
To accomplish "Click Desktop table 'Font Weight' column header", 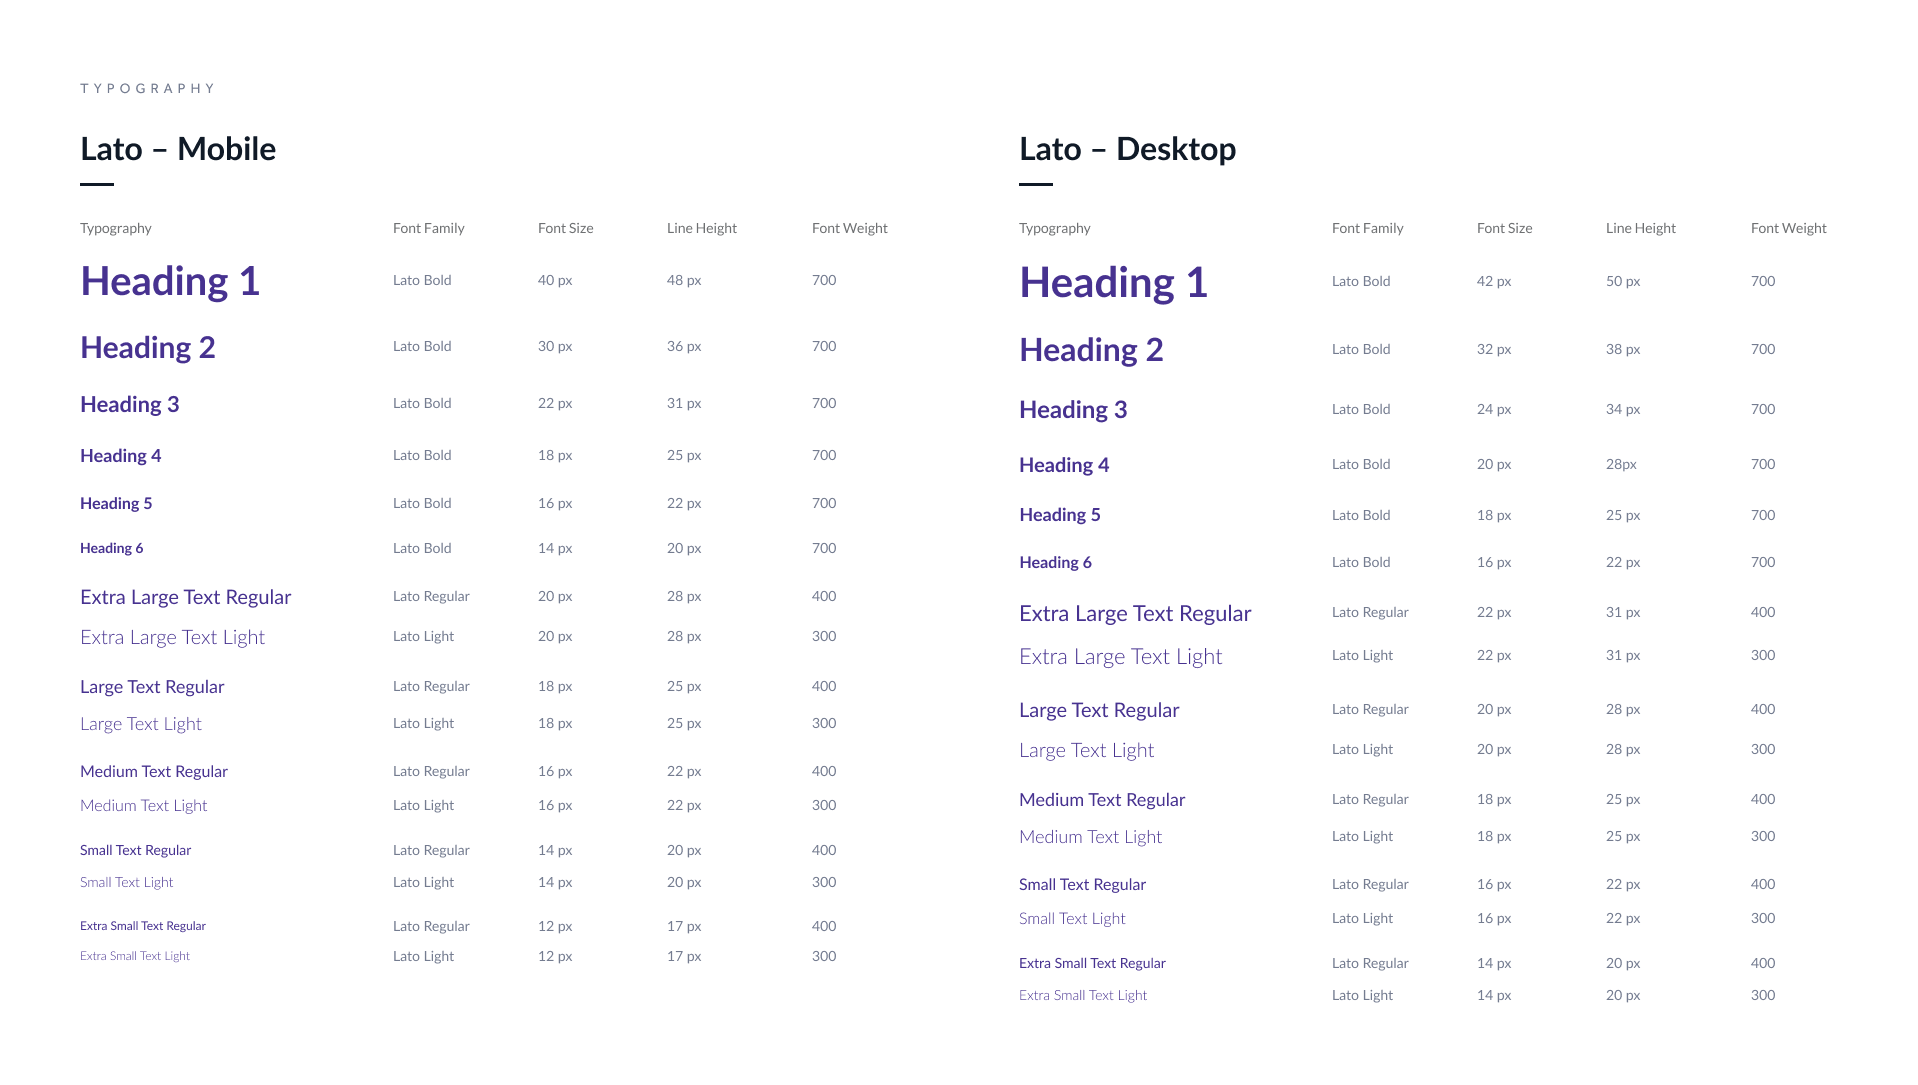I will 1789,229.
